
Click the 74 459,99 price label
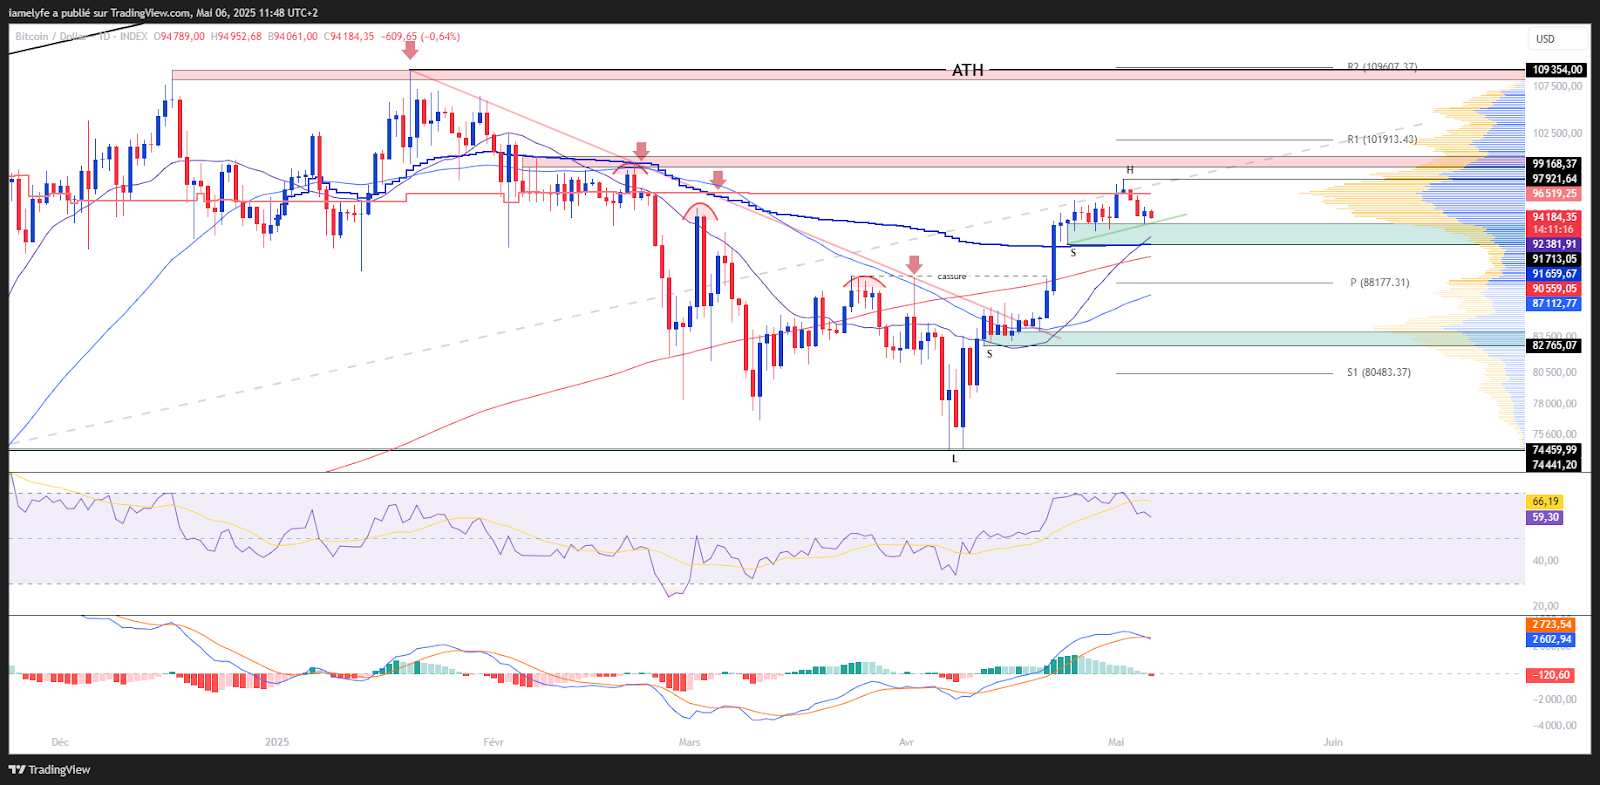click(1555, 450)
